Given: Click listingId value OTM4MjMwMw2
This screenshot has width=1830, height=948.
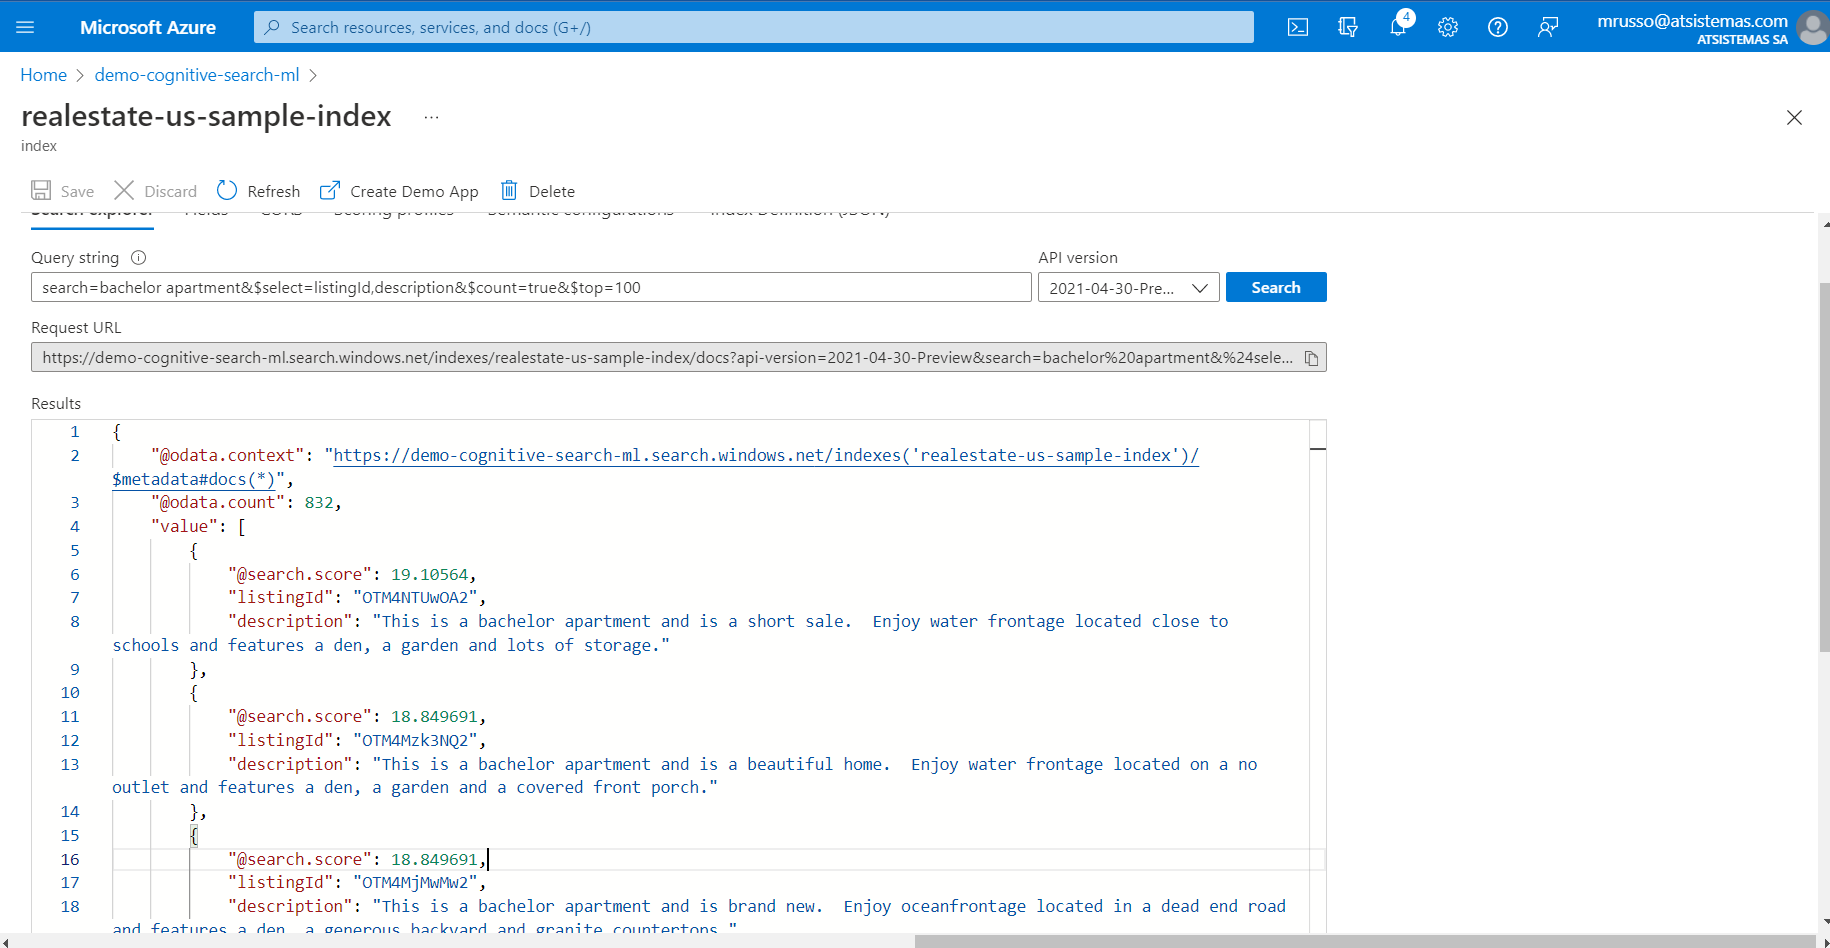Looking at the screenshot, I should [x=419, y=882].
